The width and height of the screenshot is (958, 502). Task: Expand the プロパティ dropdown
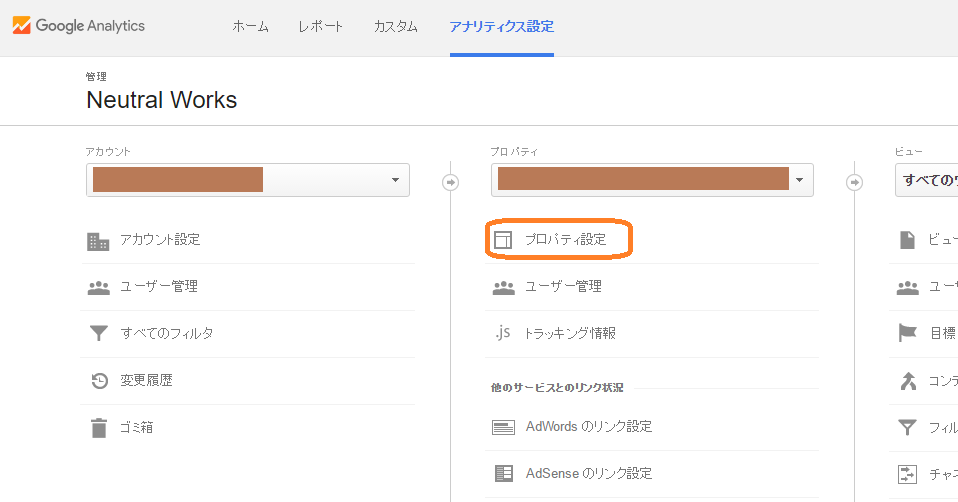pyautogui.click(x=652, y=180)
